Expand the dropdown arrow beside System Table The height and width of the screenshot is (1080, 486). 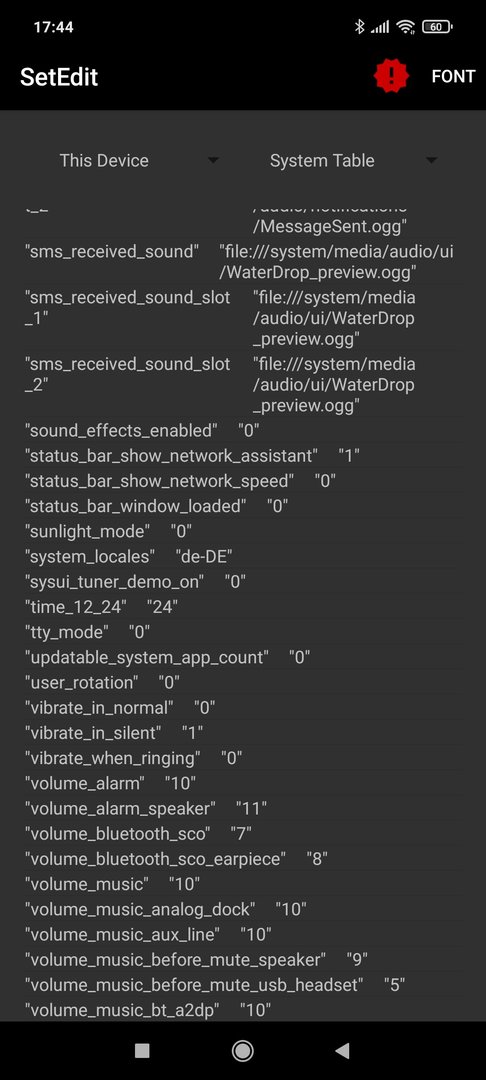432,160
